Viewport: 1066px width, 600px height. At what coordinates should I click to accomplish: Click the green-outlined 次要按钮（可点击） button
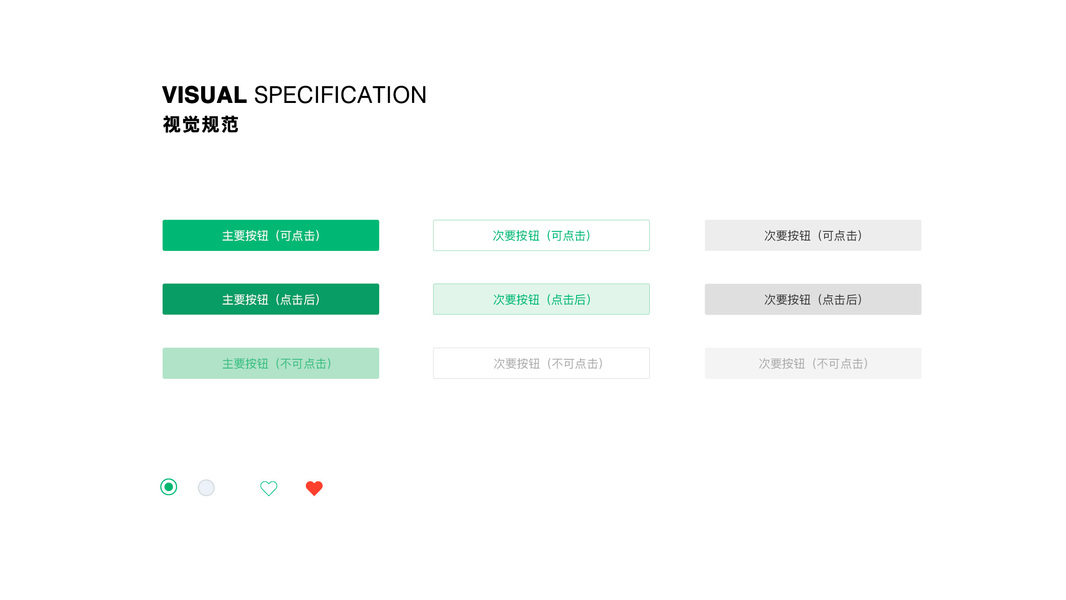click(x=541, y=235)
